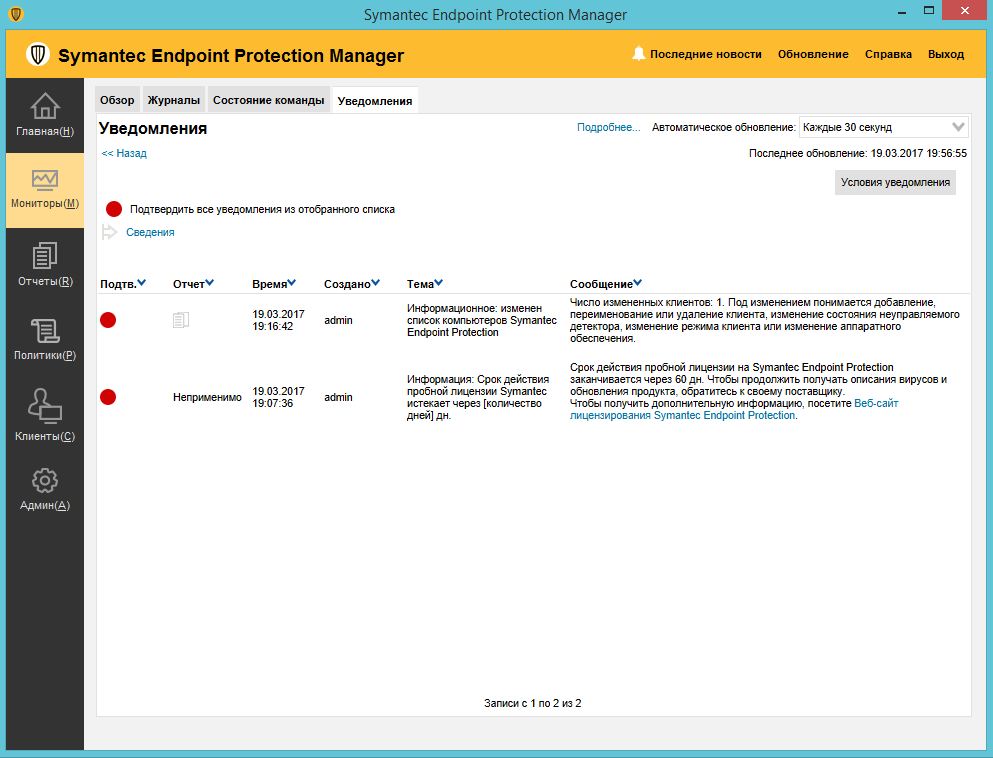The image size is (993, 758).
Task: Open the Политики policies section
Action: pos(45,339)
